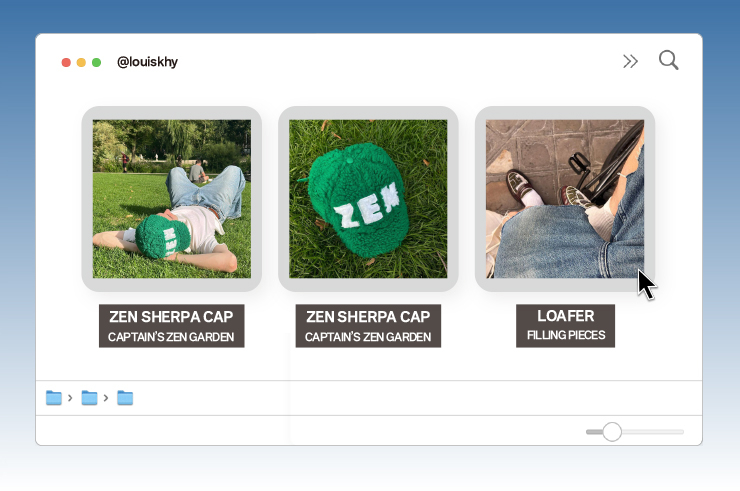Click the chevron after the first breadcrumb folder
This screenshot has width=740, height=491.
coord(70,398)
